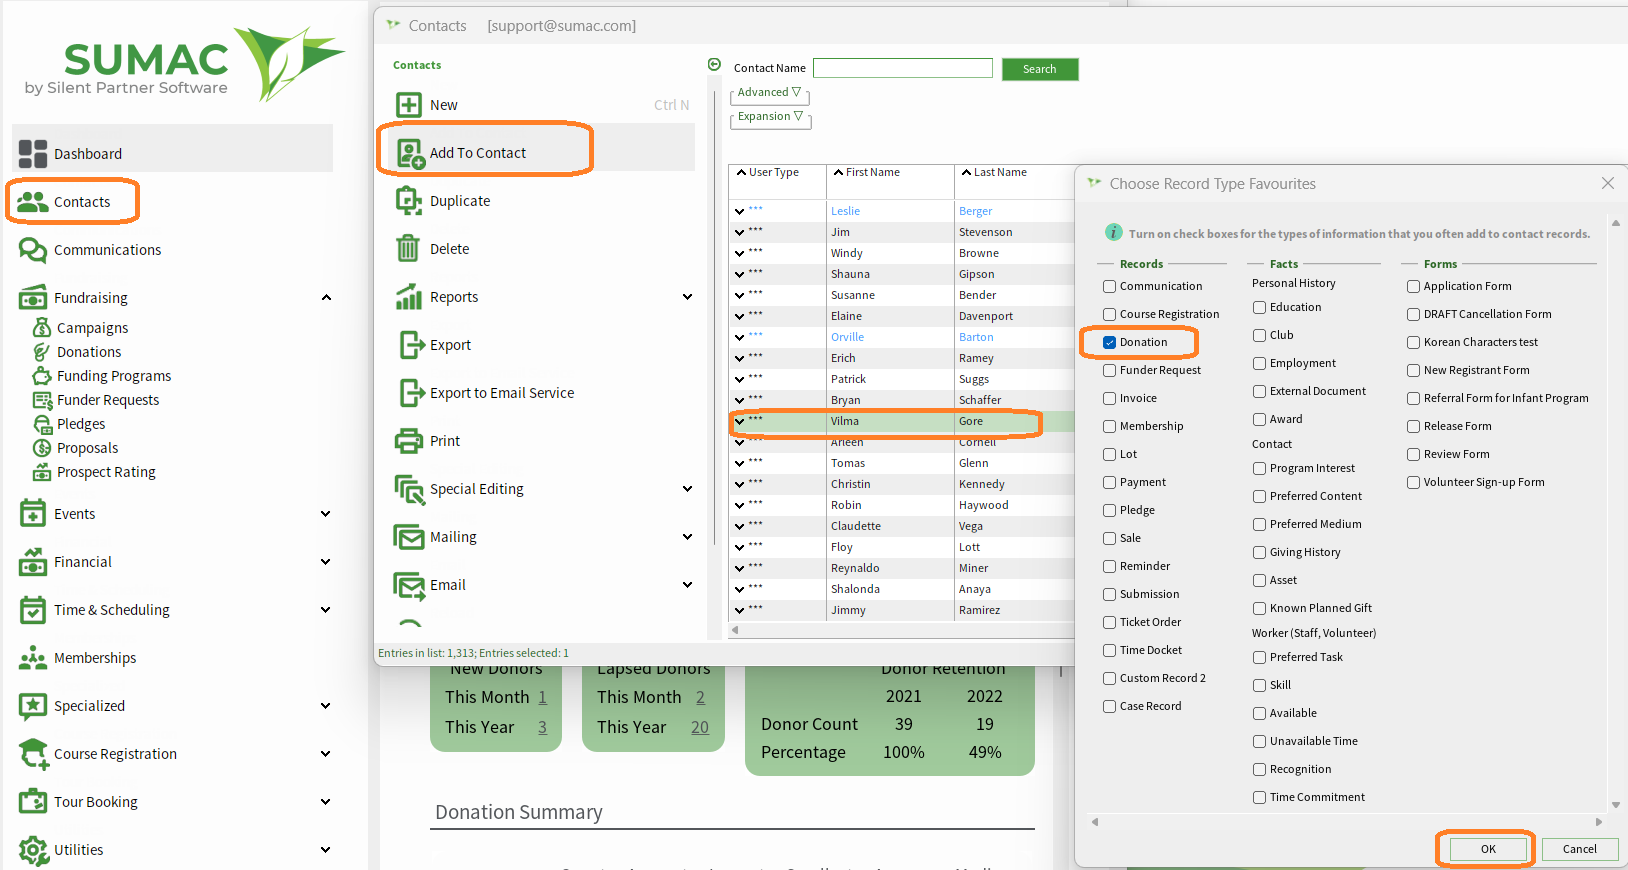Click the Contacts people icon
Viewport: 1628px width, 870px height.
pos(33,202)
